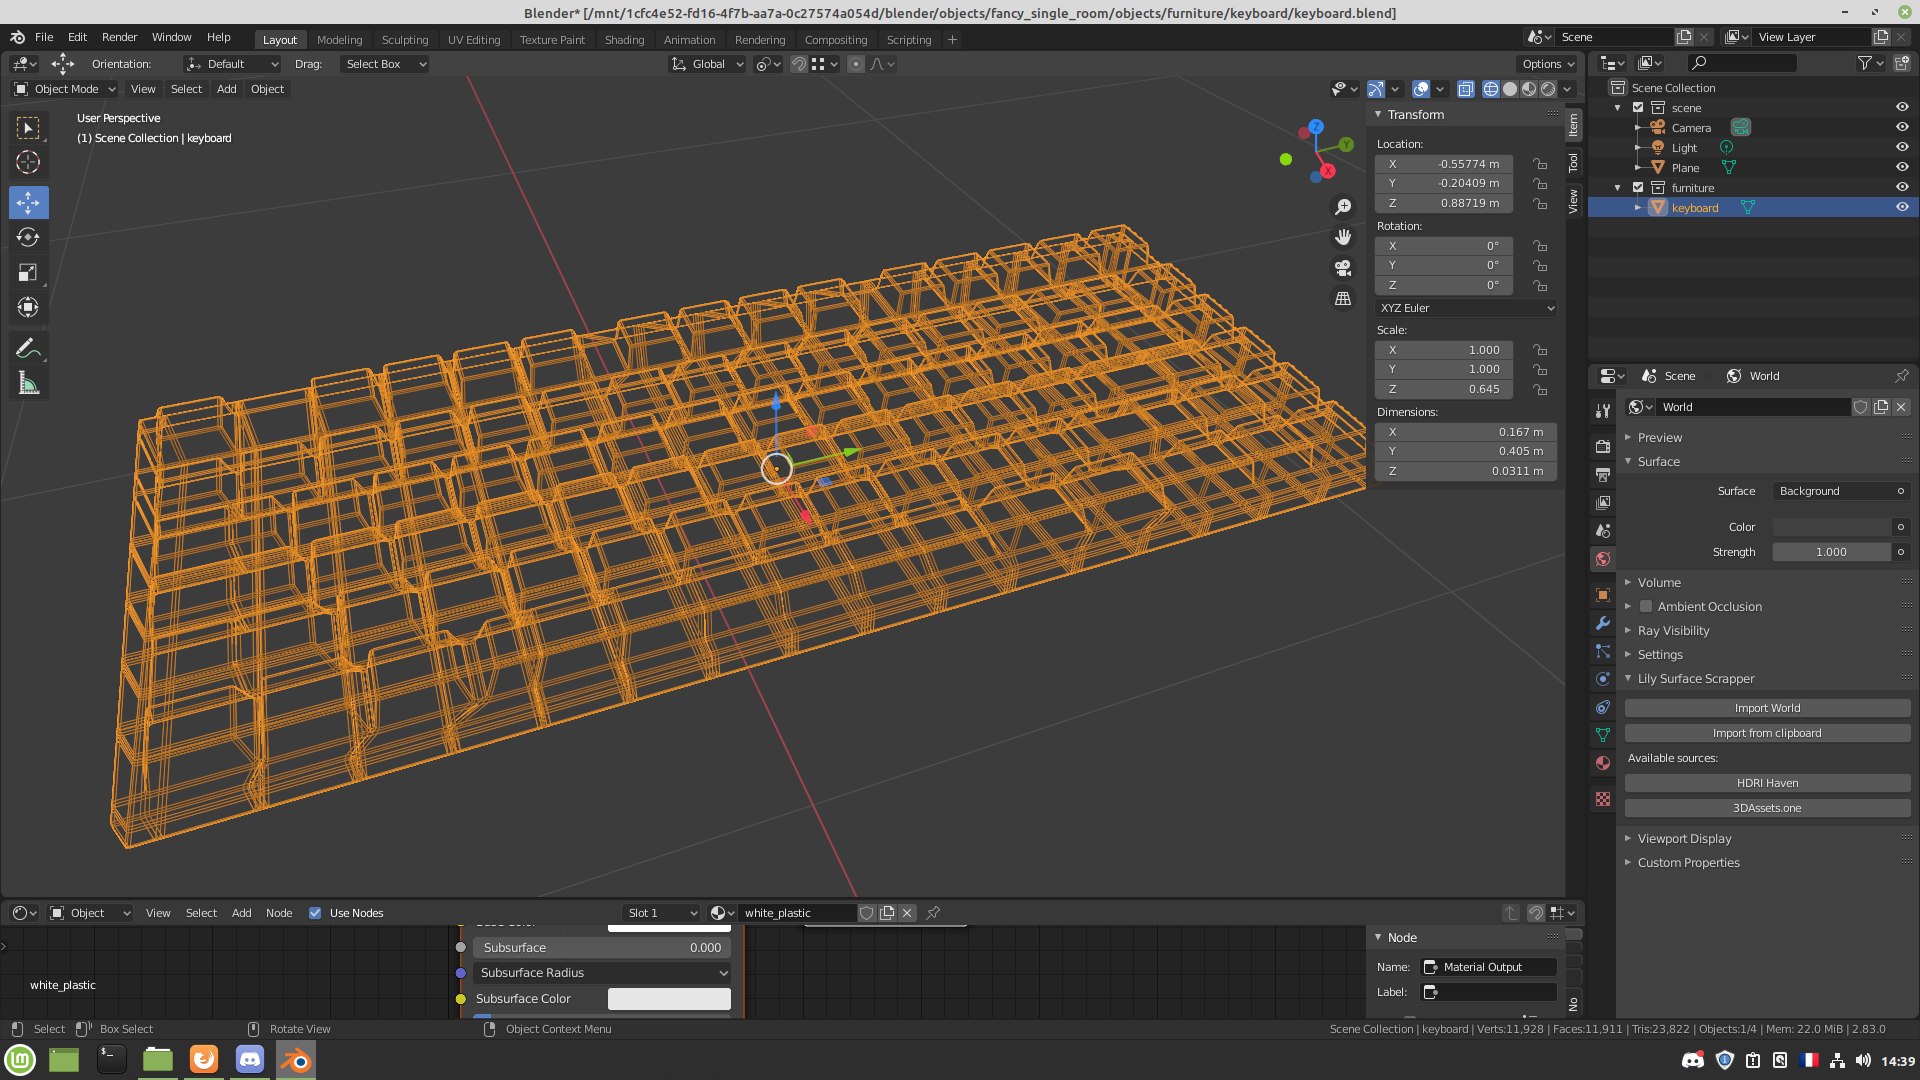
Task: Toggle X-ray display in viewport header
Action: pos(1465,89)
